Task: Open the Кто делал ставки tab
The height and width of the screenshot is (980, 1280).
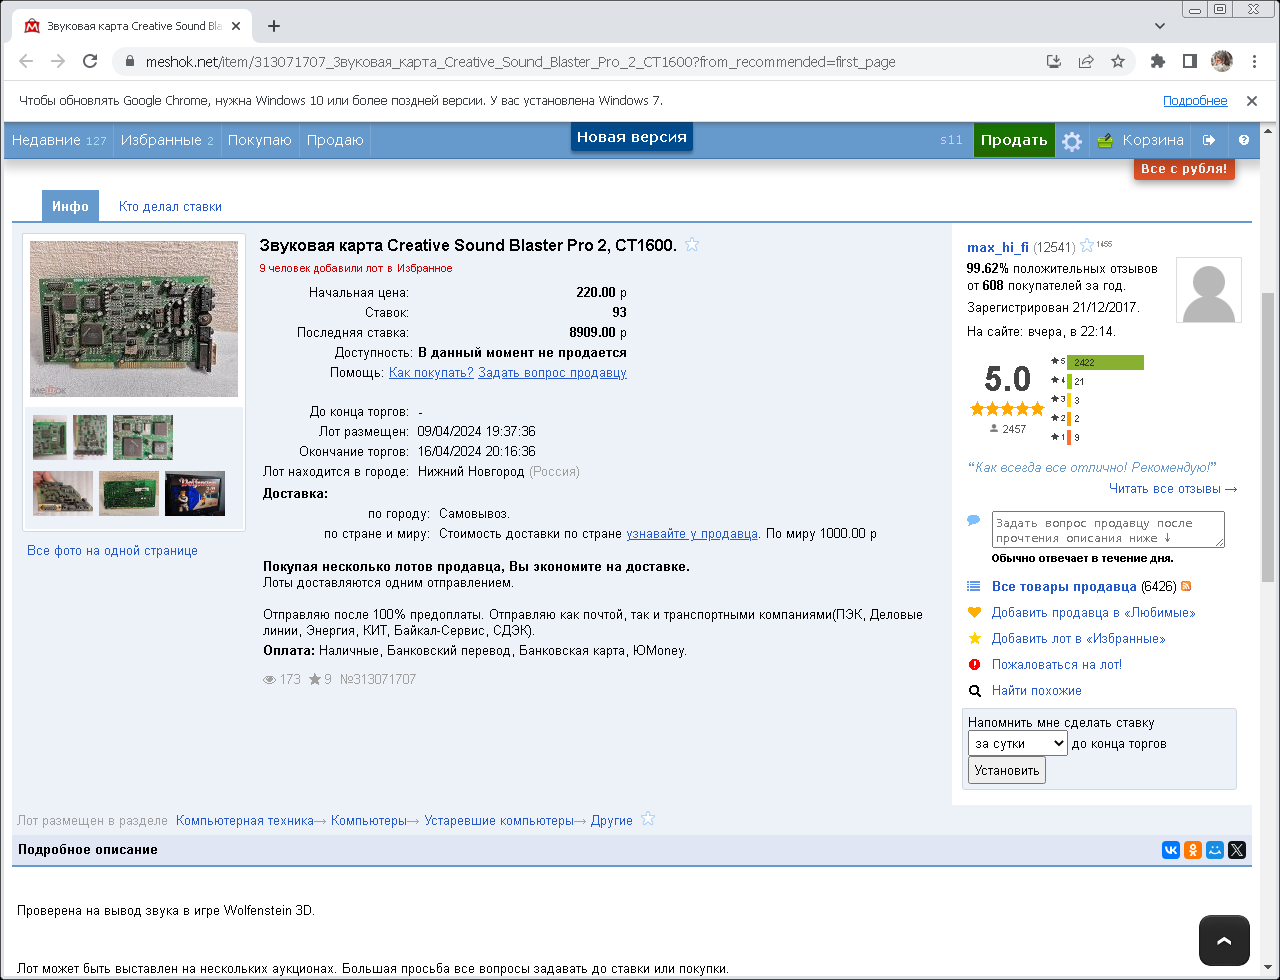Action: (170, 206)
